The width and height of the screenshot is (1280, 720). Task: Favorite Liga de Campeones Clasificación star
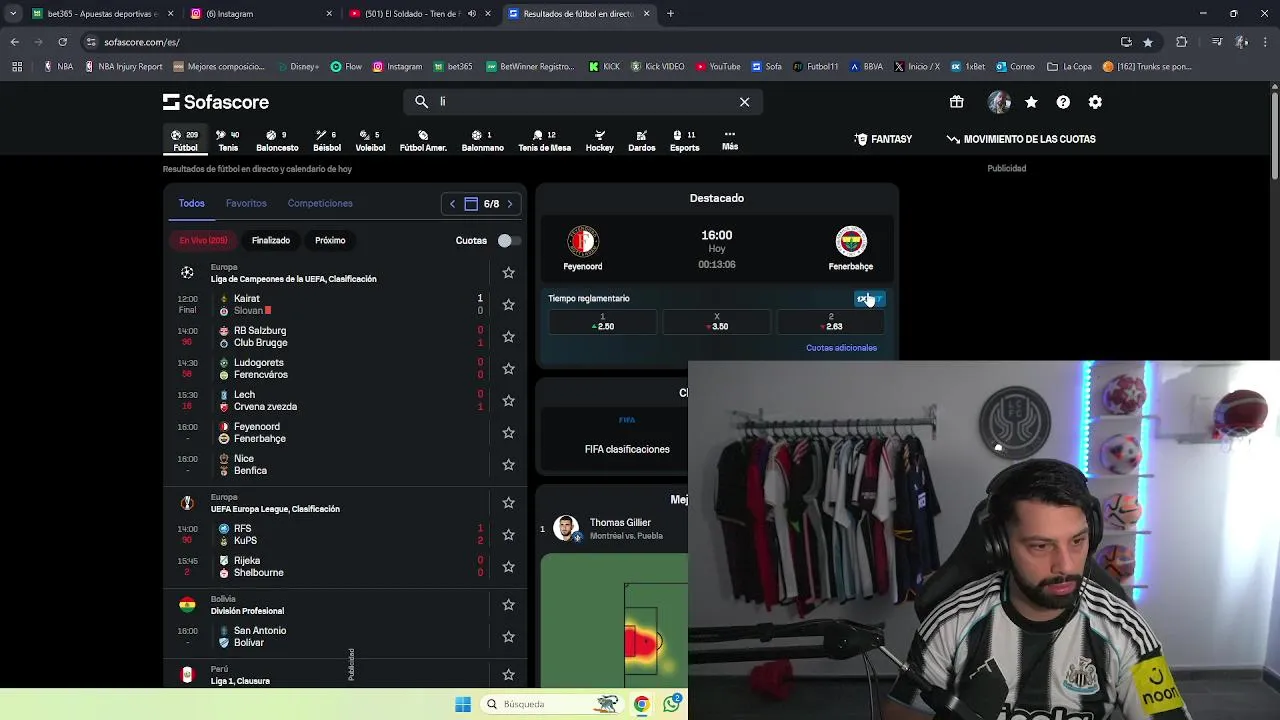[x=508, y=273]
